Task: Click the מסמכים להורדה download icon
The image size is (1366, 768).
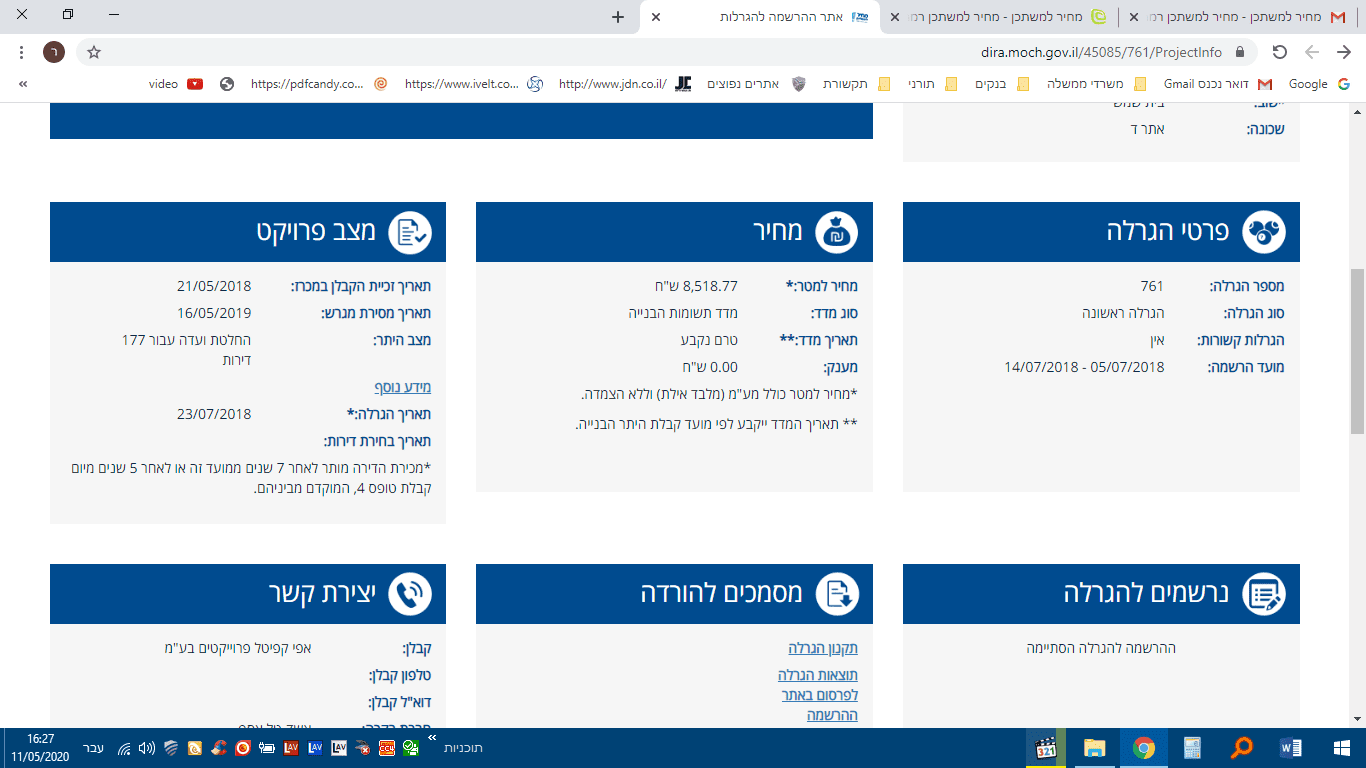Action: 837,594
